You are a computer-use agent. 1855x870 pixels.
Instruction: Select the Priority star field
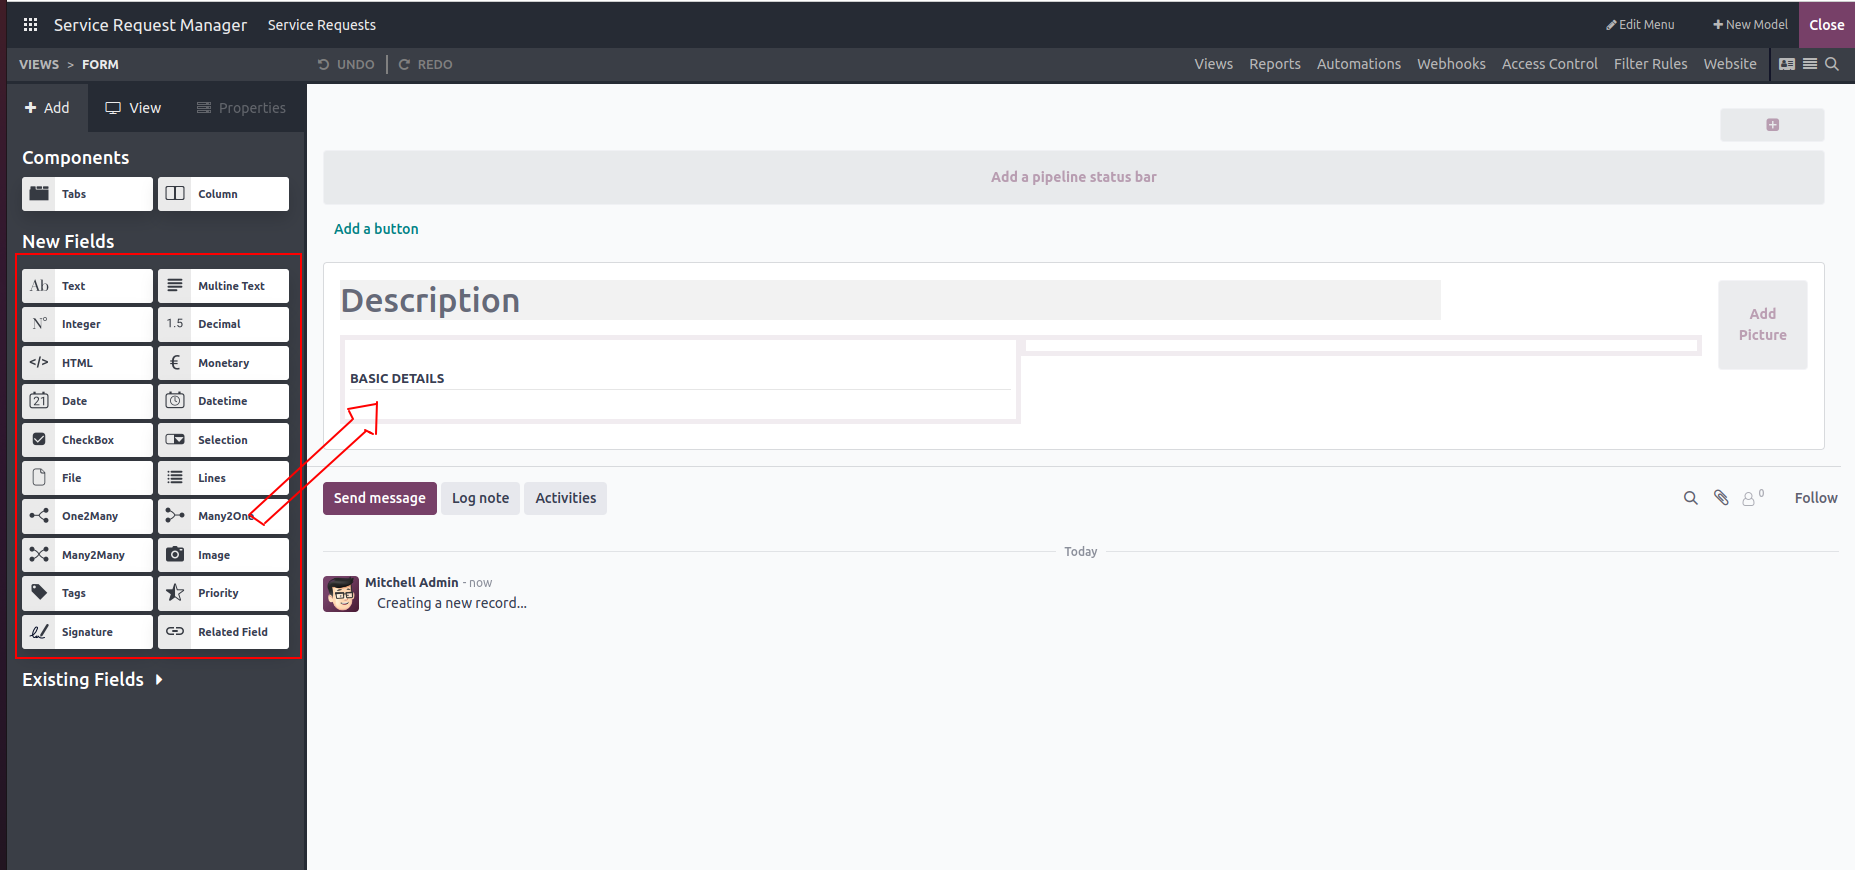pos(223,593)
